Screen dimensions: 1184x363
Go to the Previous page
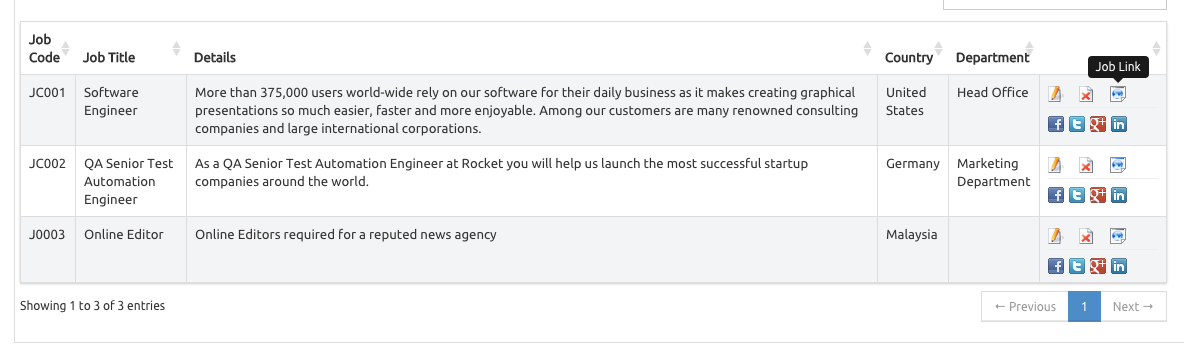tap(1025, 306)
